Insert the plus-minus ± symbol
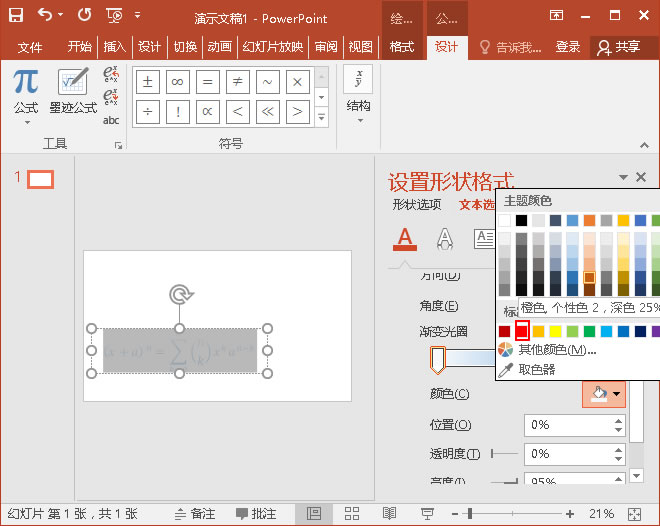Image resolution: width=660 pixels, height=526 pixels. click(148, 82)
